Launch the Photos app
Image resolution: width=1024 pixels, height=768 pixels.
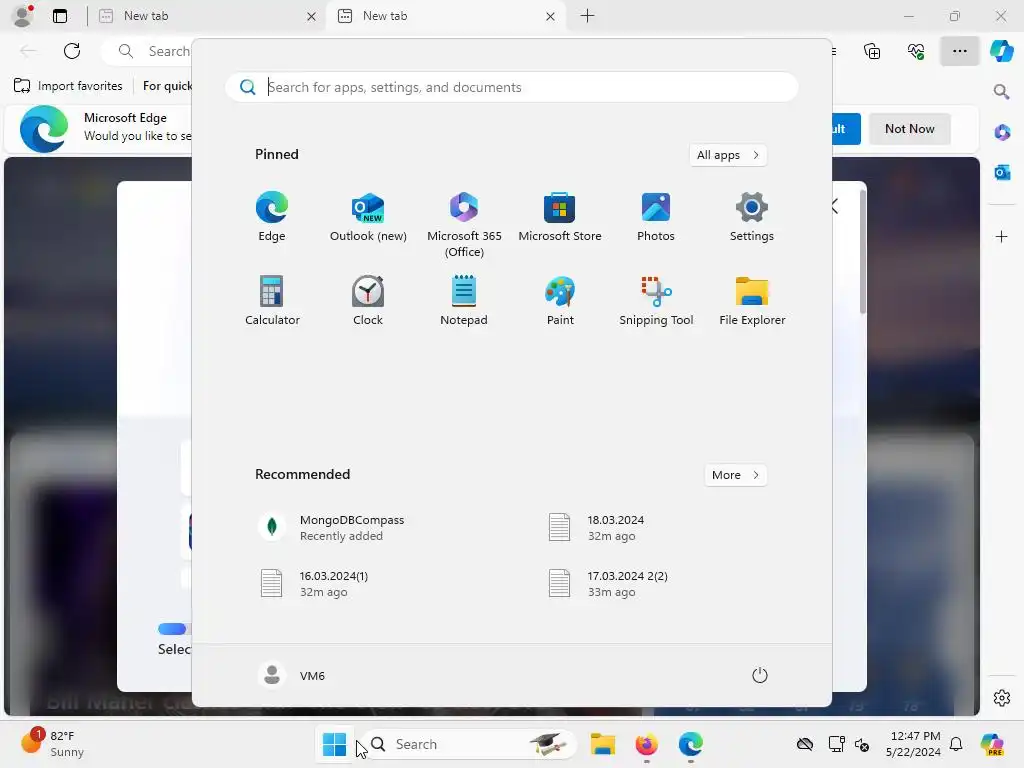pos(656,217)
